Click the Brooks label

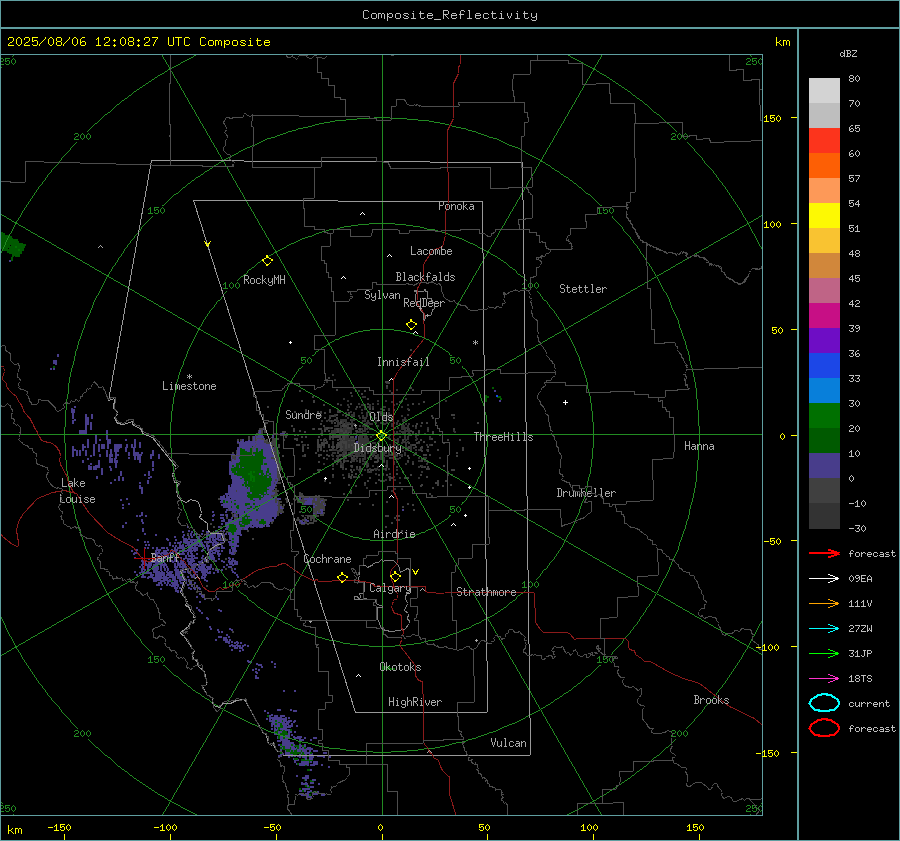point(711,700)
